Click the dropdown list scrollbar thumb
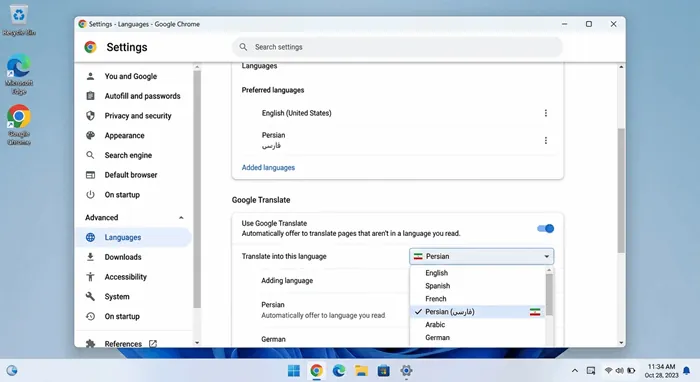 click(549, 295)
